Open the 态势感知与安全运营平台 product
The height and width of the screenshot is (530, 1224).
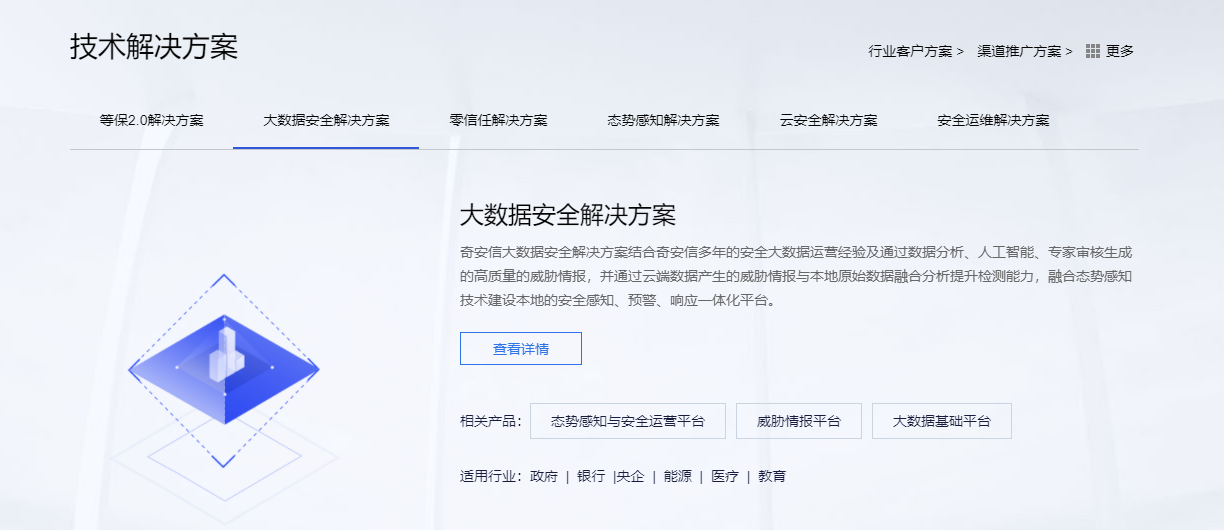628,421
